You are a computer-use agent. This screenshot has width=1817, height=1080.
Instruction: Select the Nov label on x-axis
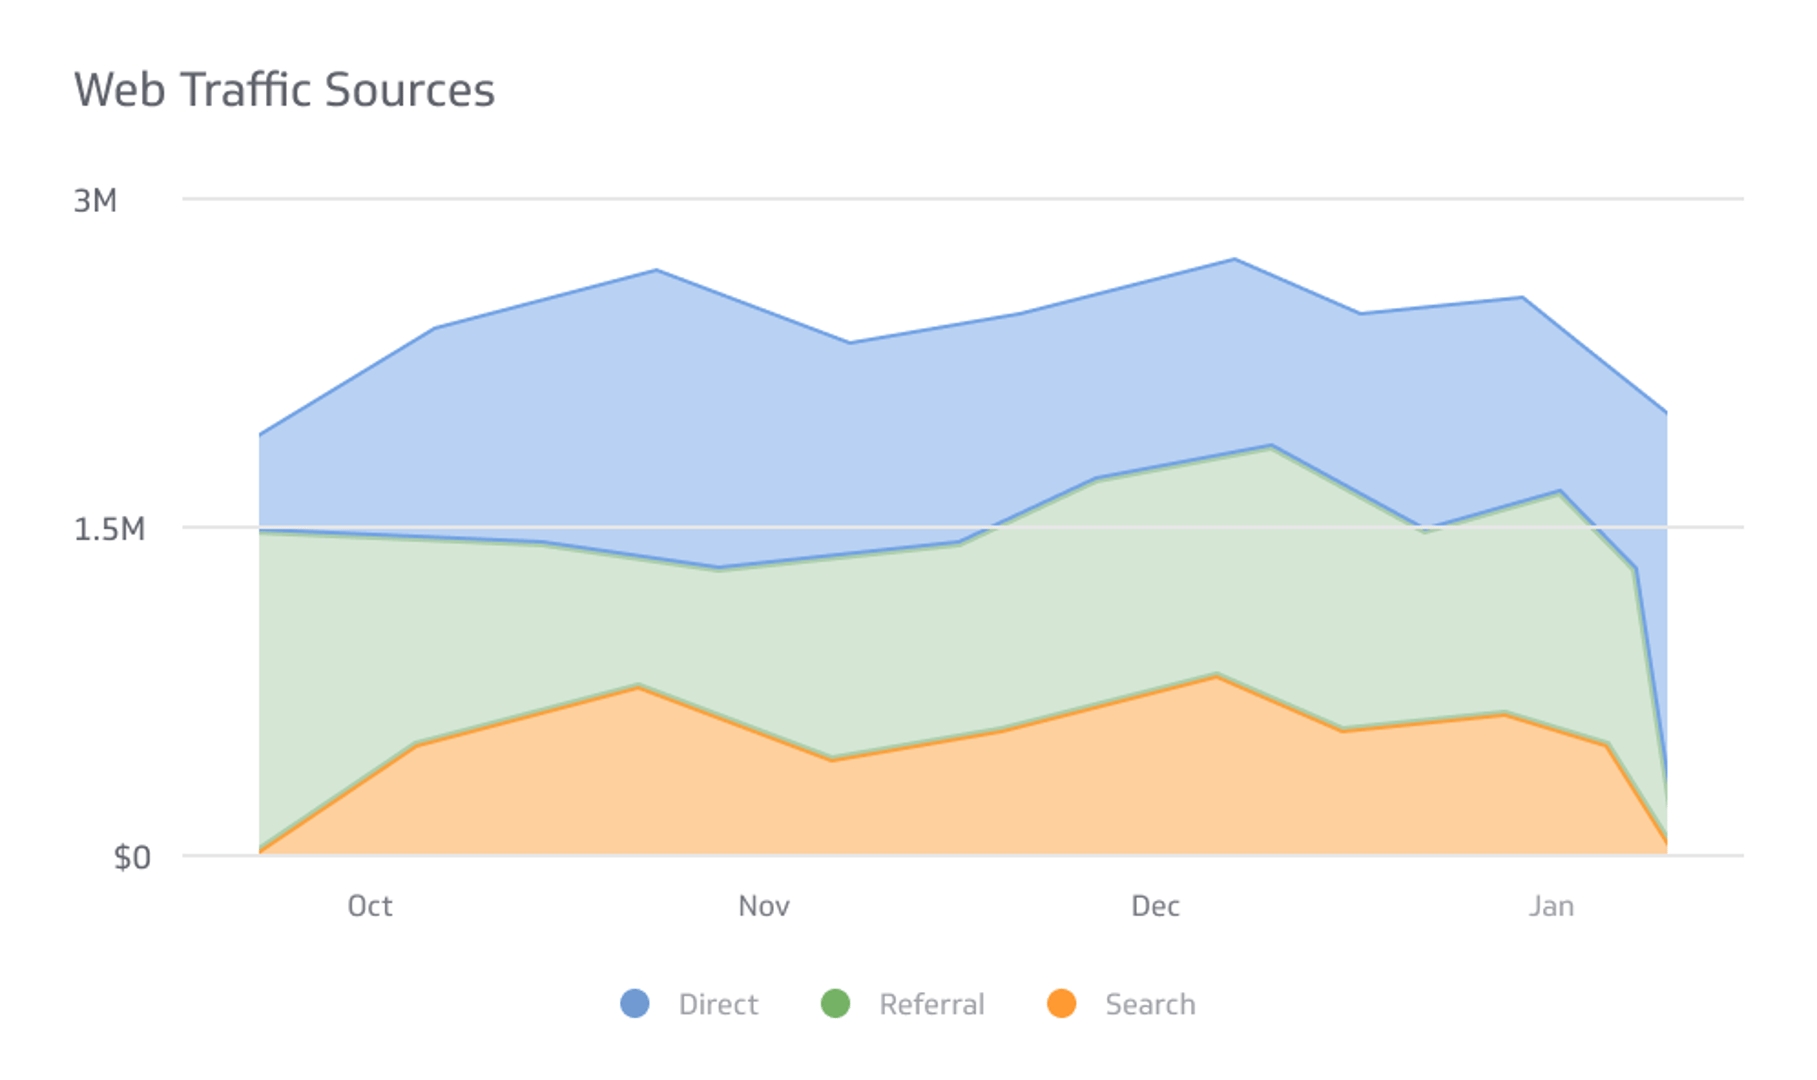(764, 906)
